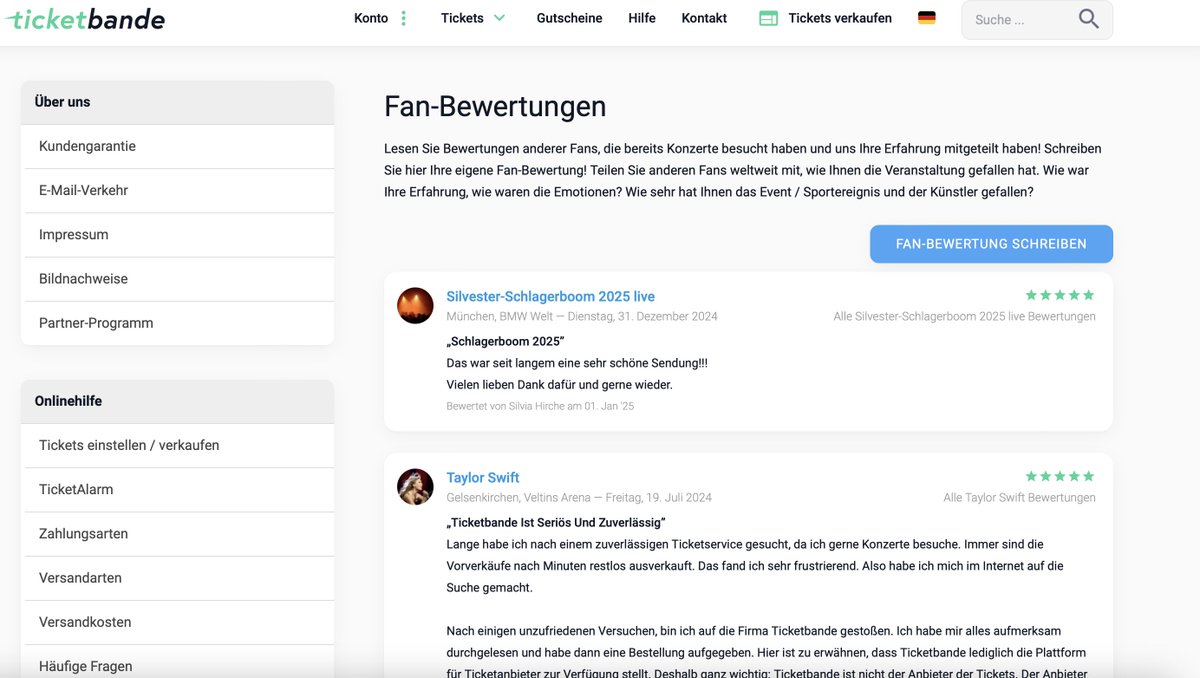Click the Taylor Swift reviewer avatar
Viewport: 1200px width, 678px height.
(x=415, y=487)
